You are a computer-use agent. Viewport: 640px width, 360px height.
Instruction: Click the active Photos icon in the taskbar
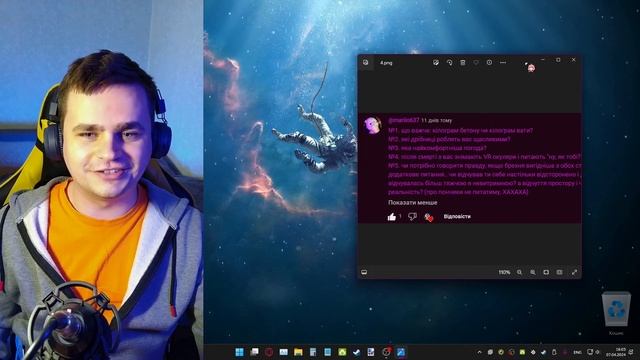tap(401, 352)
